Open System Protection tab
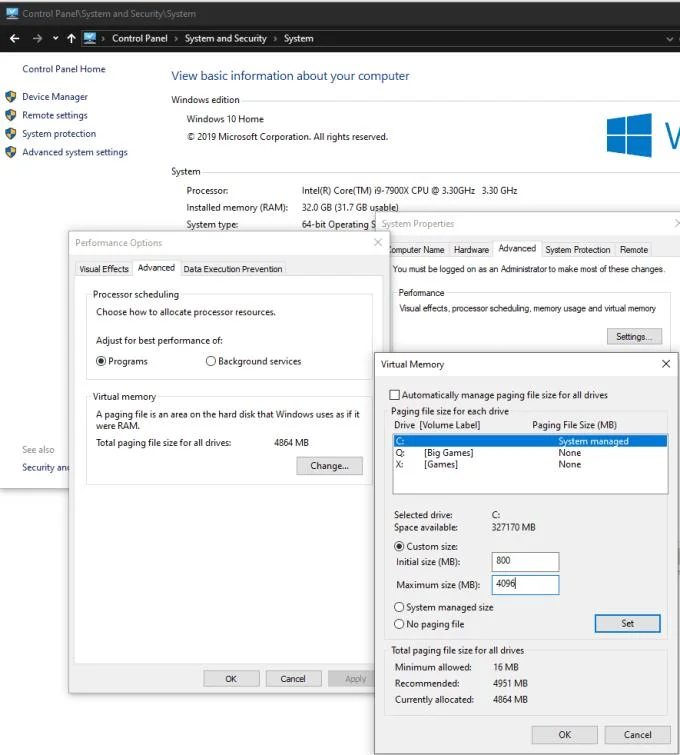This screenshot has width=680, height=755. (577, 250)
